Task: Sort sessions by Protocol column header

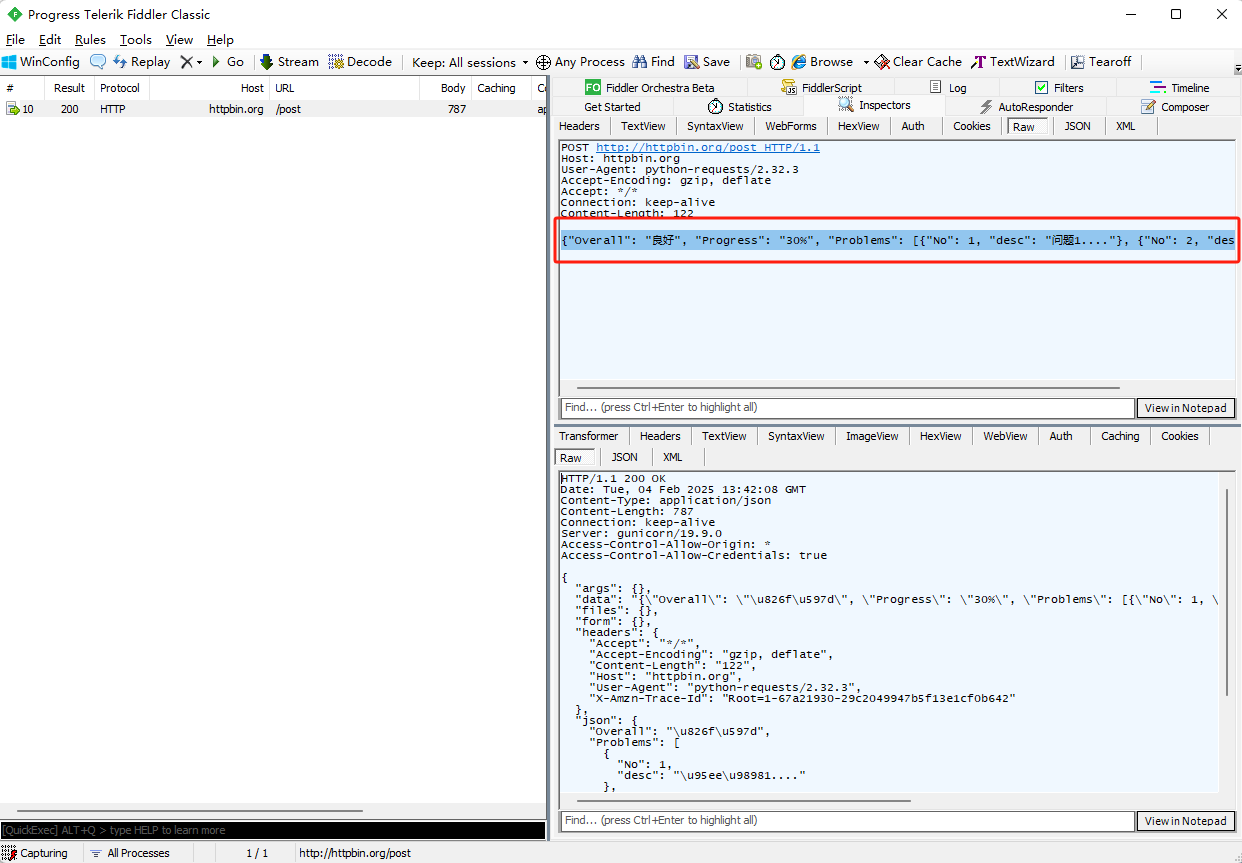Action: pos(120,88)
